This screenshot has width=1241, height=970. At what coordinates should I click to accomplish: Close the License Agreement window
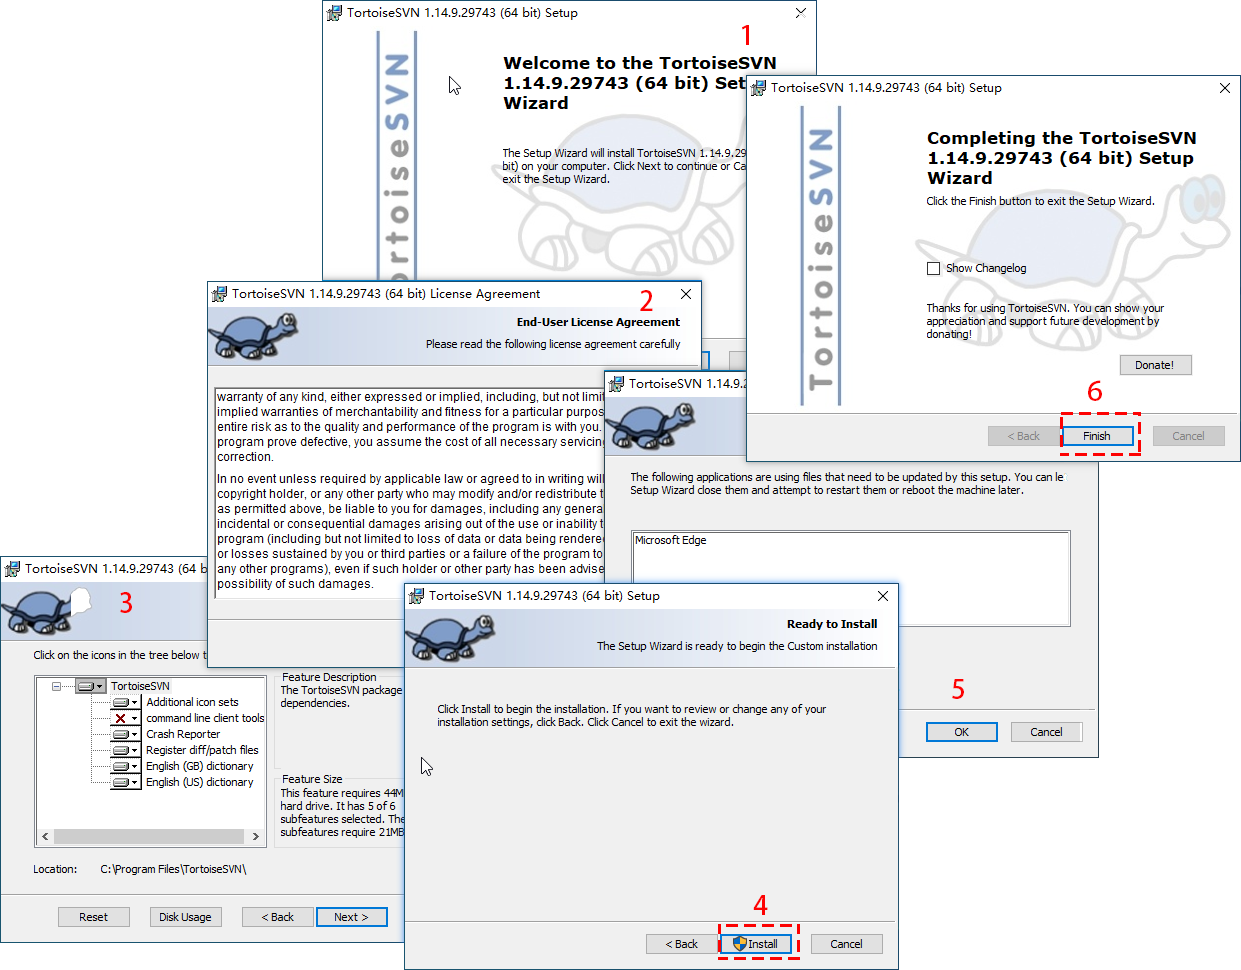[x=686, y=294]
